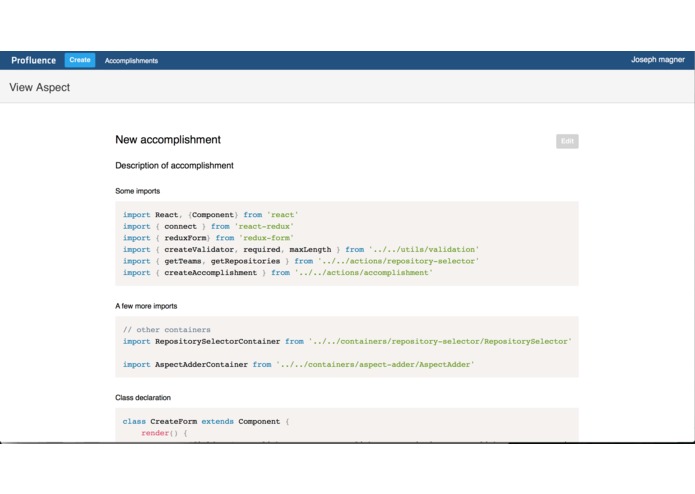Click the RepositorySelectorContainer import line
Screen dimensions: 695x494
[x=347, y=342]
